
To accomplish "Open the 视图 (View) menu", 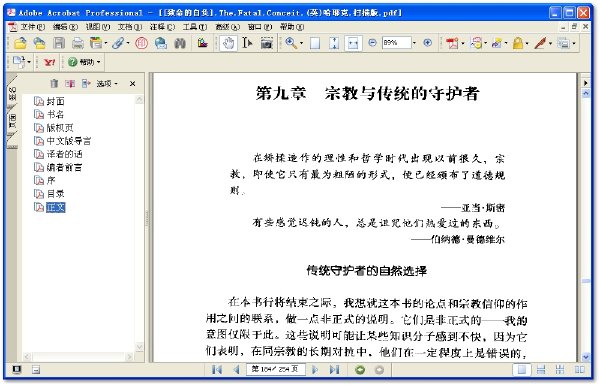I will point(98,27).
